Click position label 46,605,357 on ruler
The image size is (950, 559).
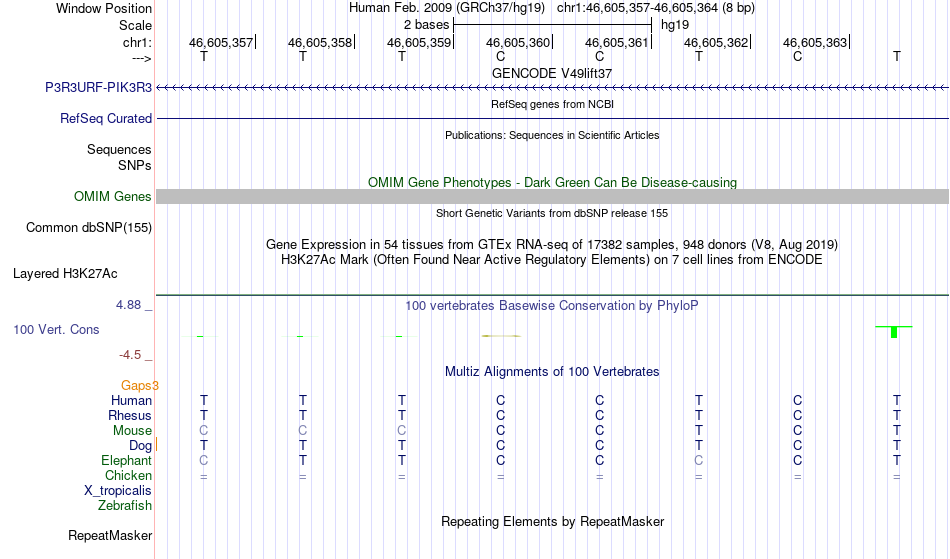click(x=221, y=42)
